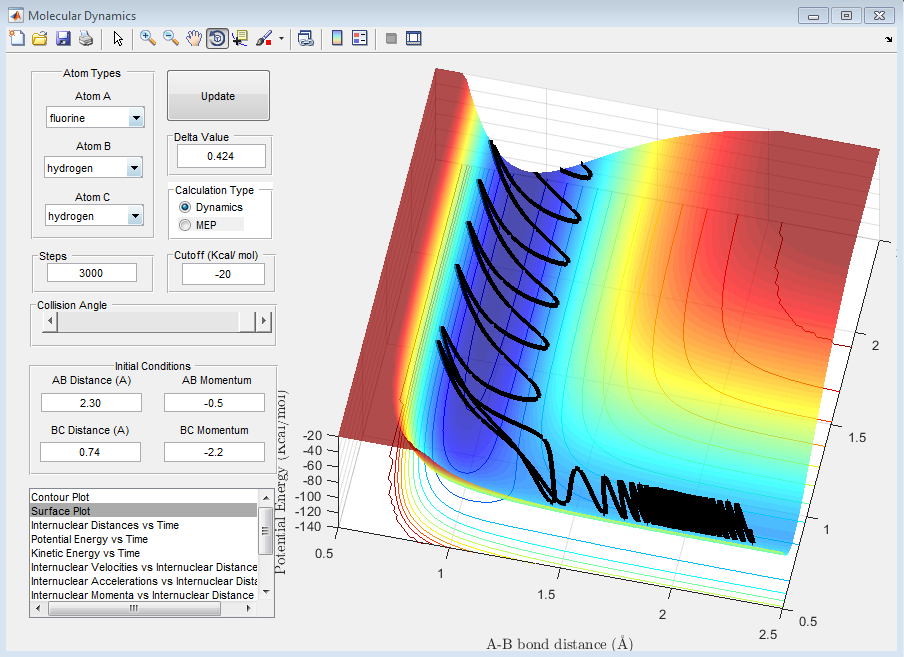The height and width of the screenshot is (657, 904).
Task: Open the Atom B hydrogen dropdown
Action: coord(135,169)
